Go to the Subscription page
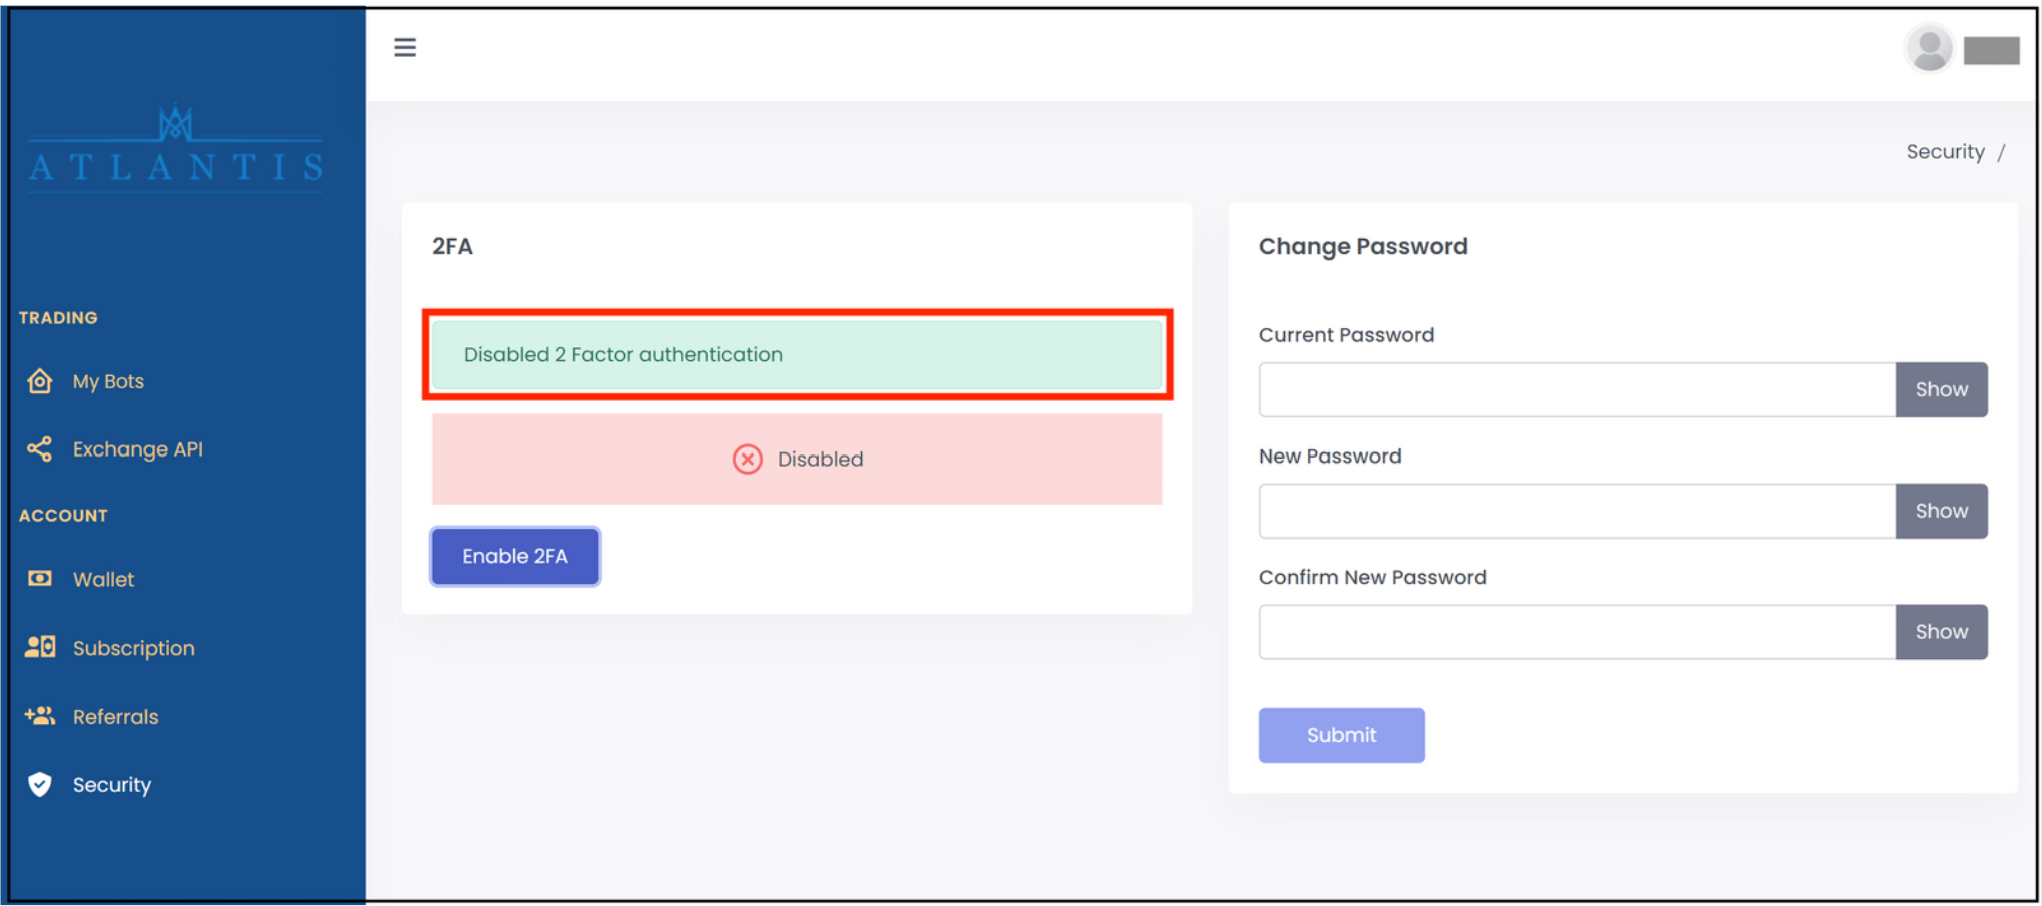 click(133, 648)
